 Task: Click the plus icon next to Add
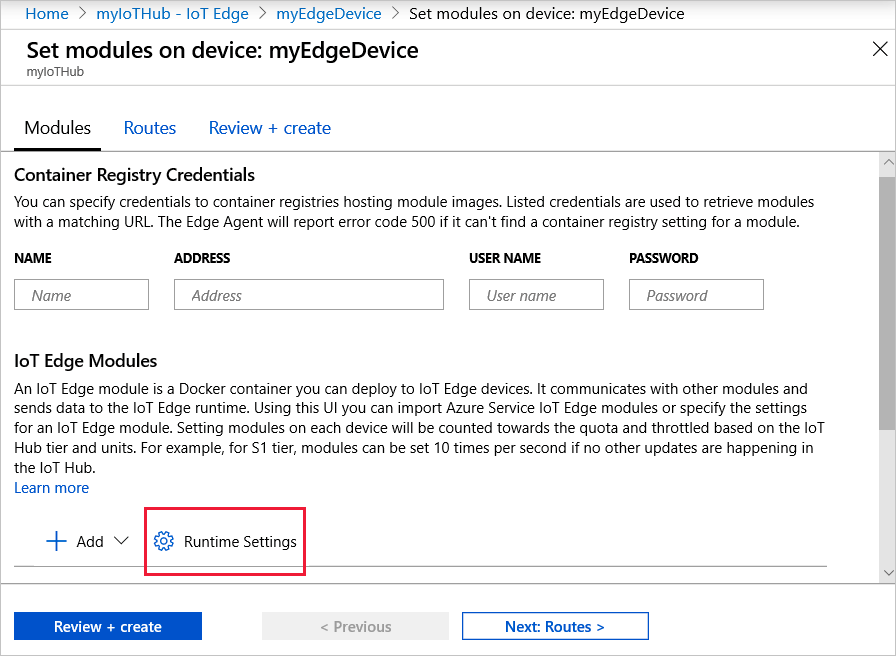[x=57, y=541]
